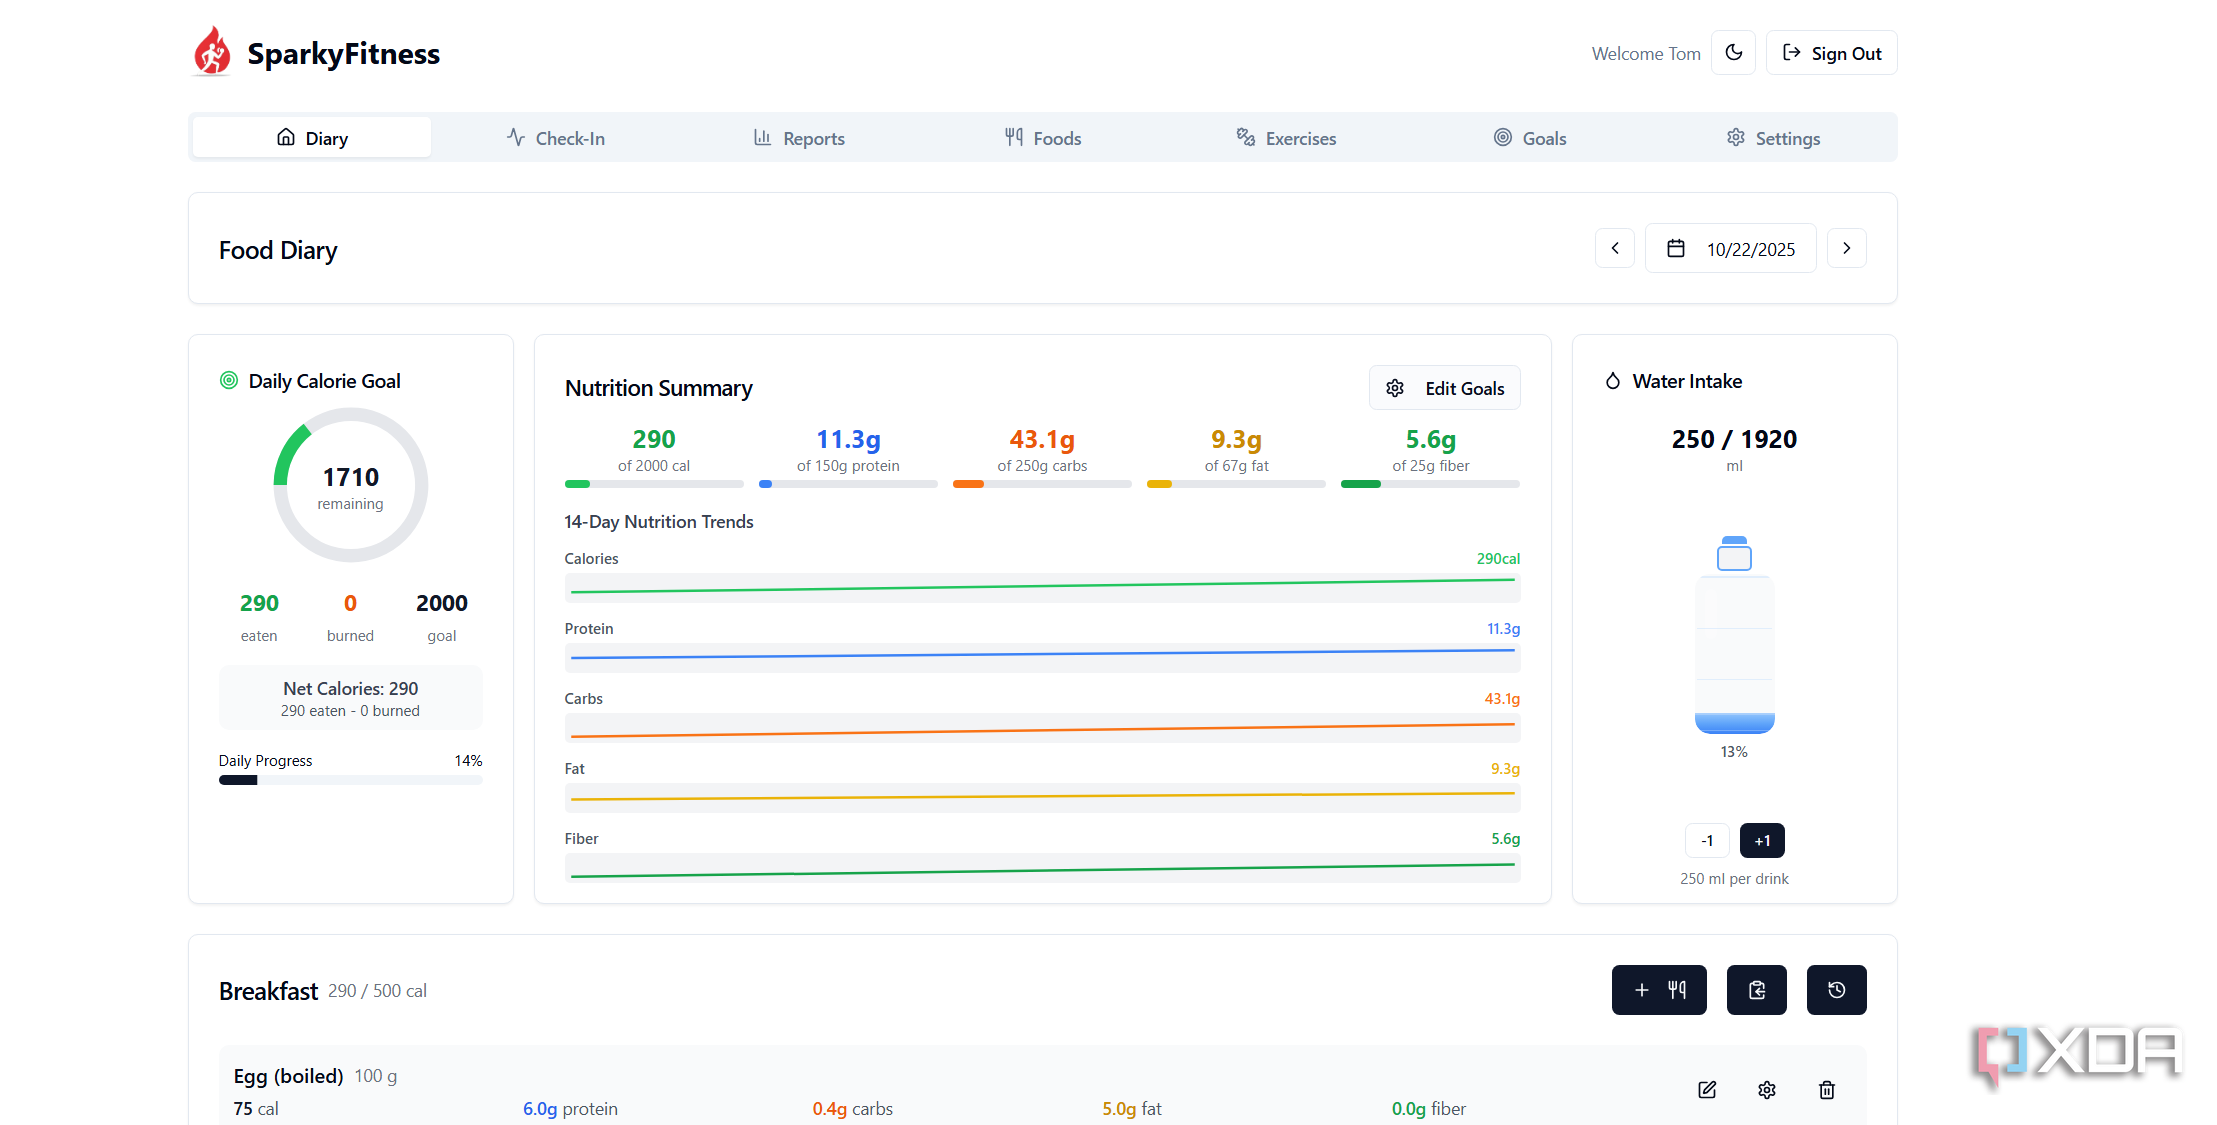The height and width of the screenshot is (1125, 2217).
Task: Go to the previous day with the left chevron
Action: (1615, 248)
